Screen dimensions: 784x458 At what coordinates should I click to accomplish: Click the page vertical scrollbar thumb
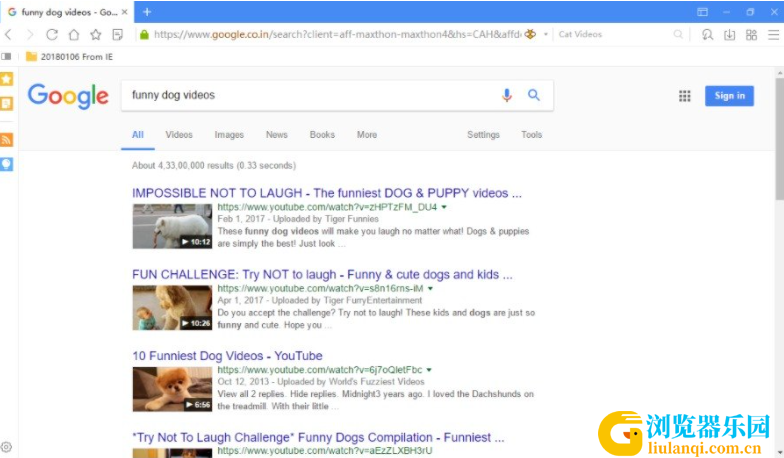[x=780, y=138]
